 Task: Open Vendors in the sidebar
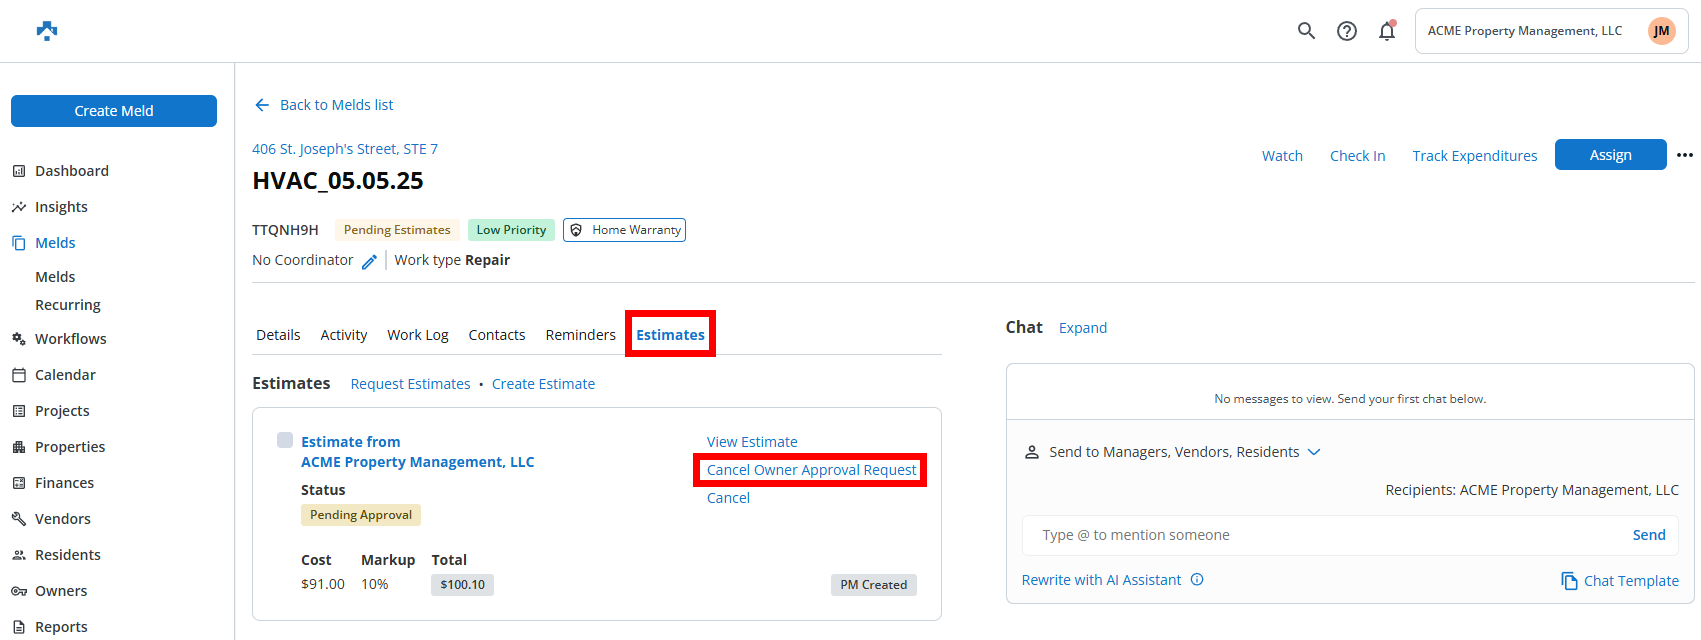pyautogui.click(x=62, y=519)
